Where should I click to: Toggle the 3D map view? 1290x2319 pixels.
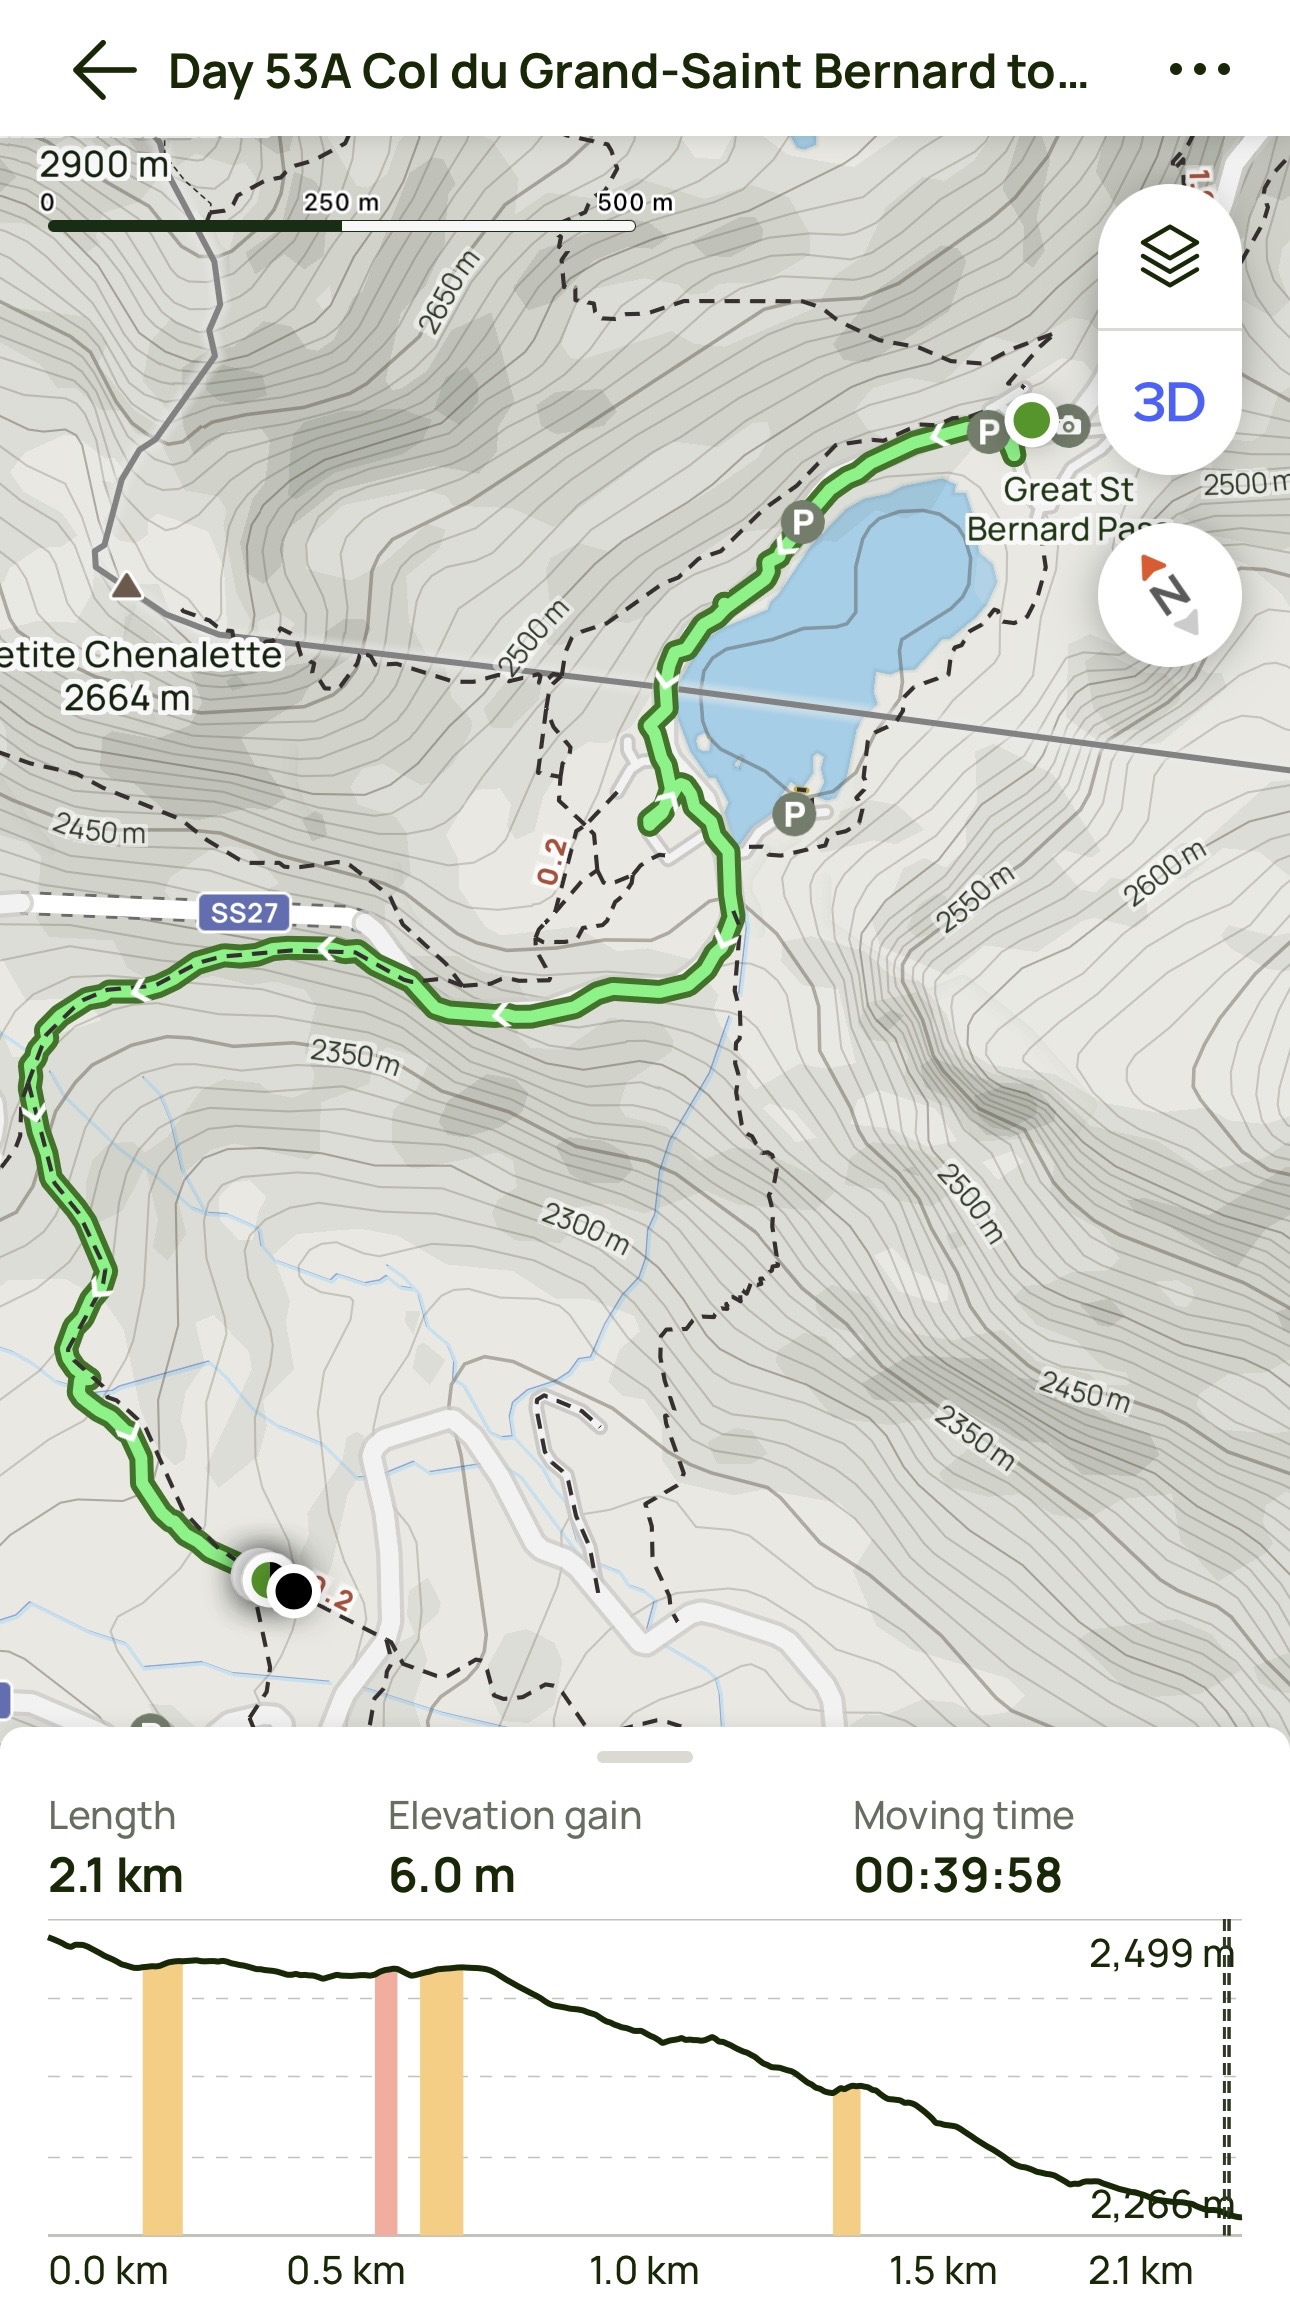click(x=1169, y=402)
